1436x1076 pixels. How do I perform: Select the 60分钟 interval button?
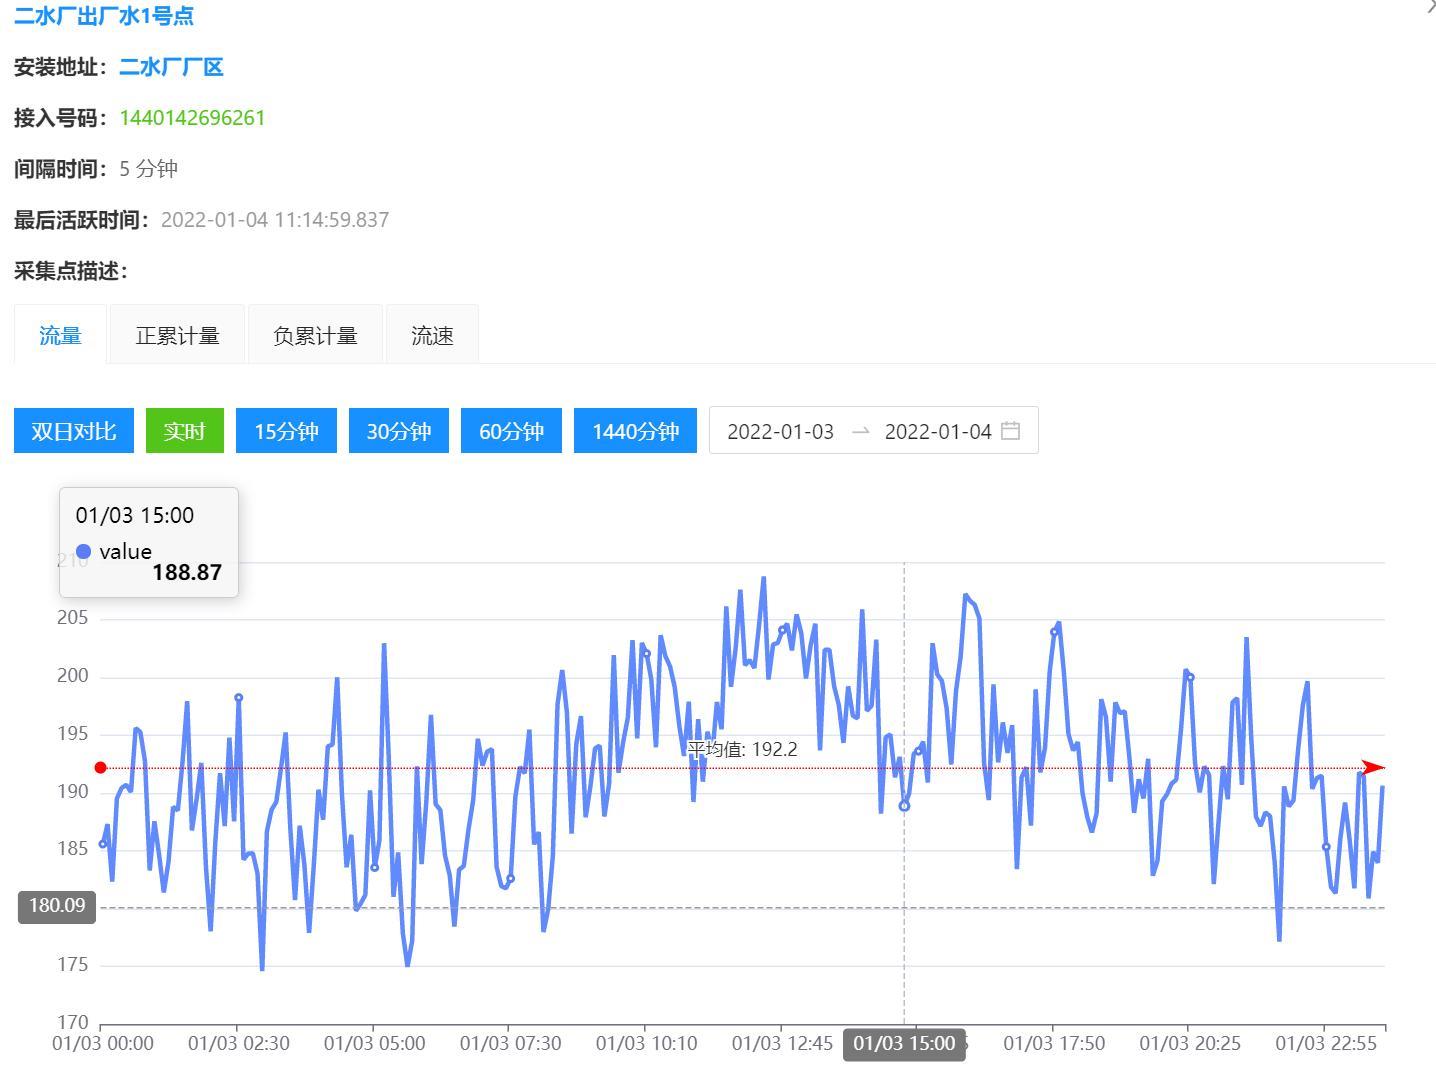point(511,431)
